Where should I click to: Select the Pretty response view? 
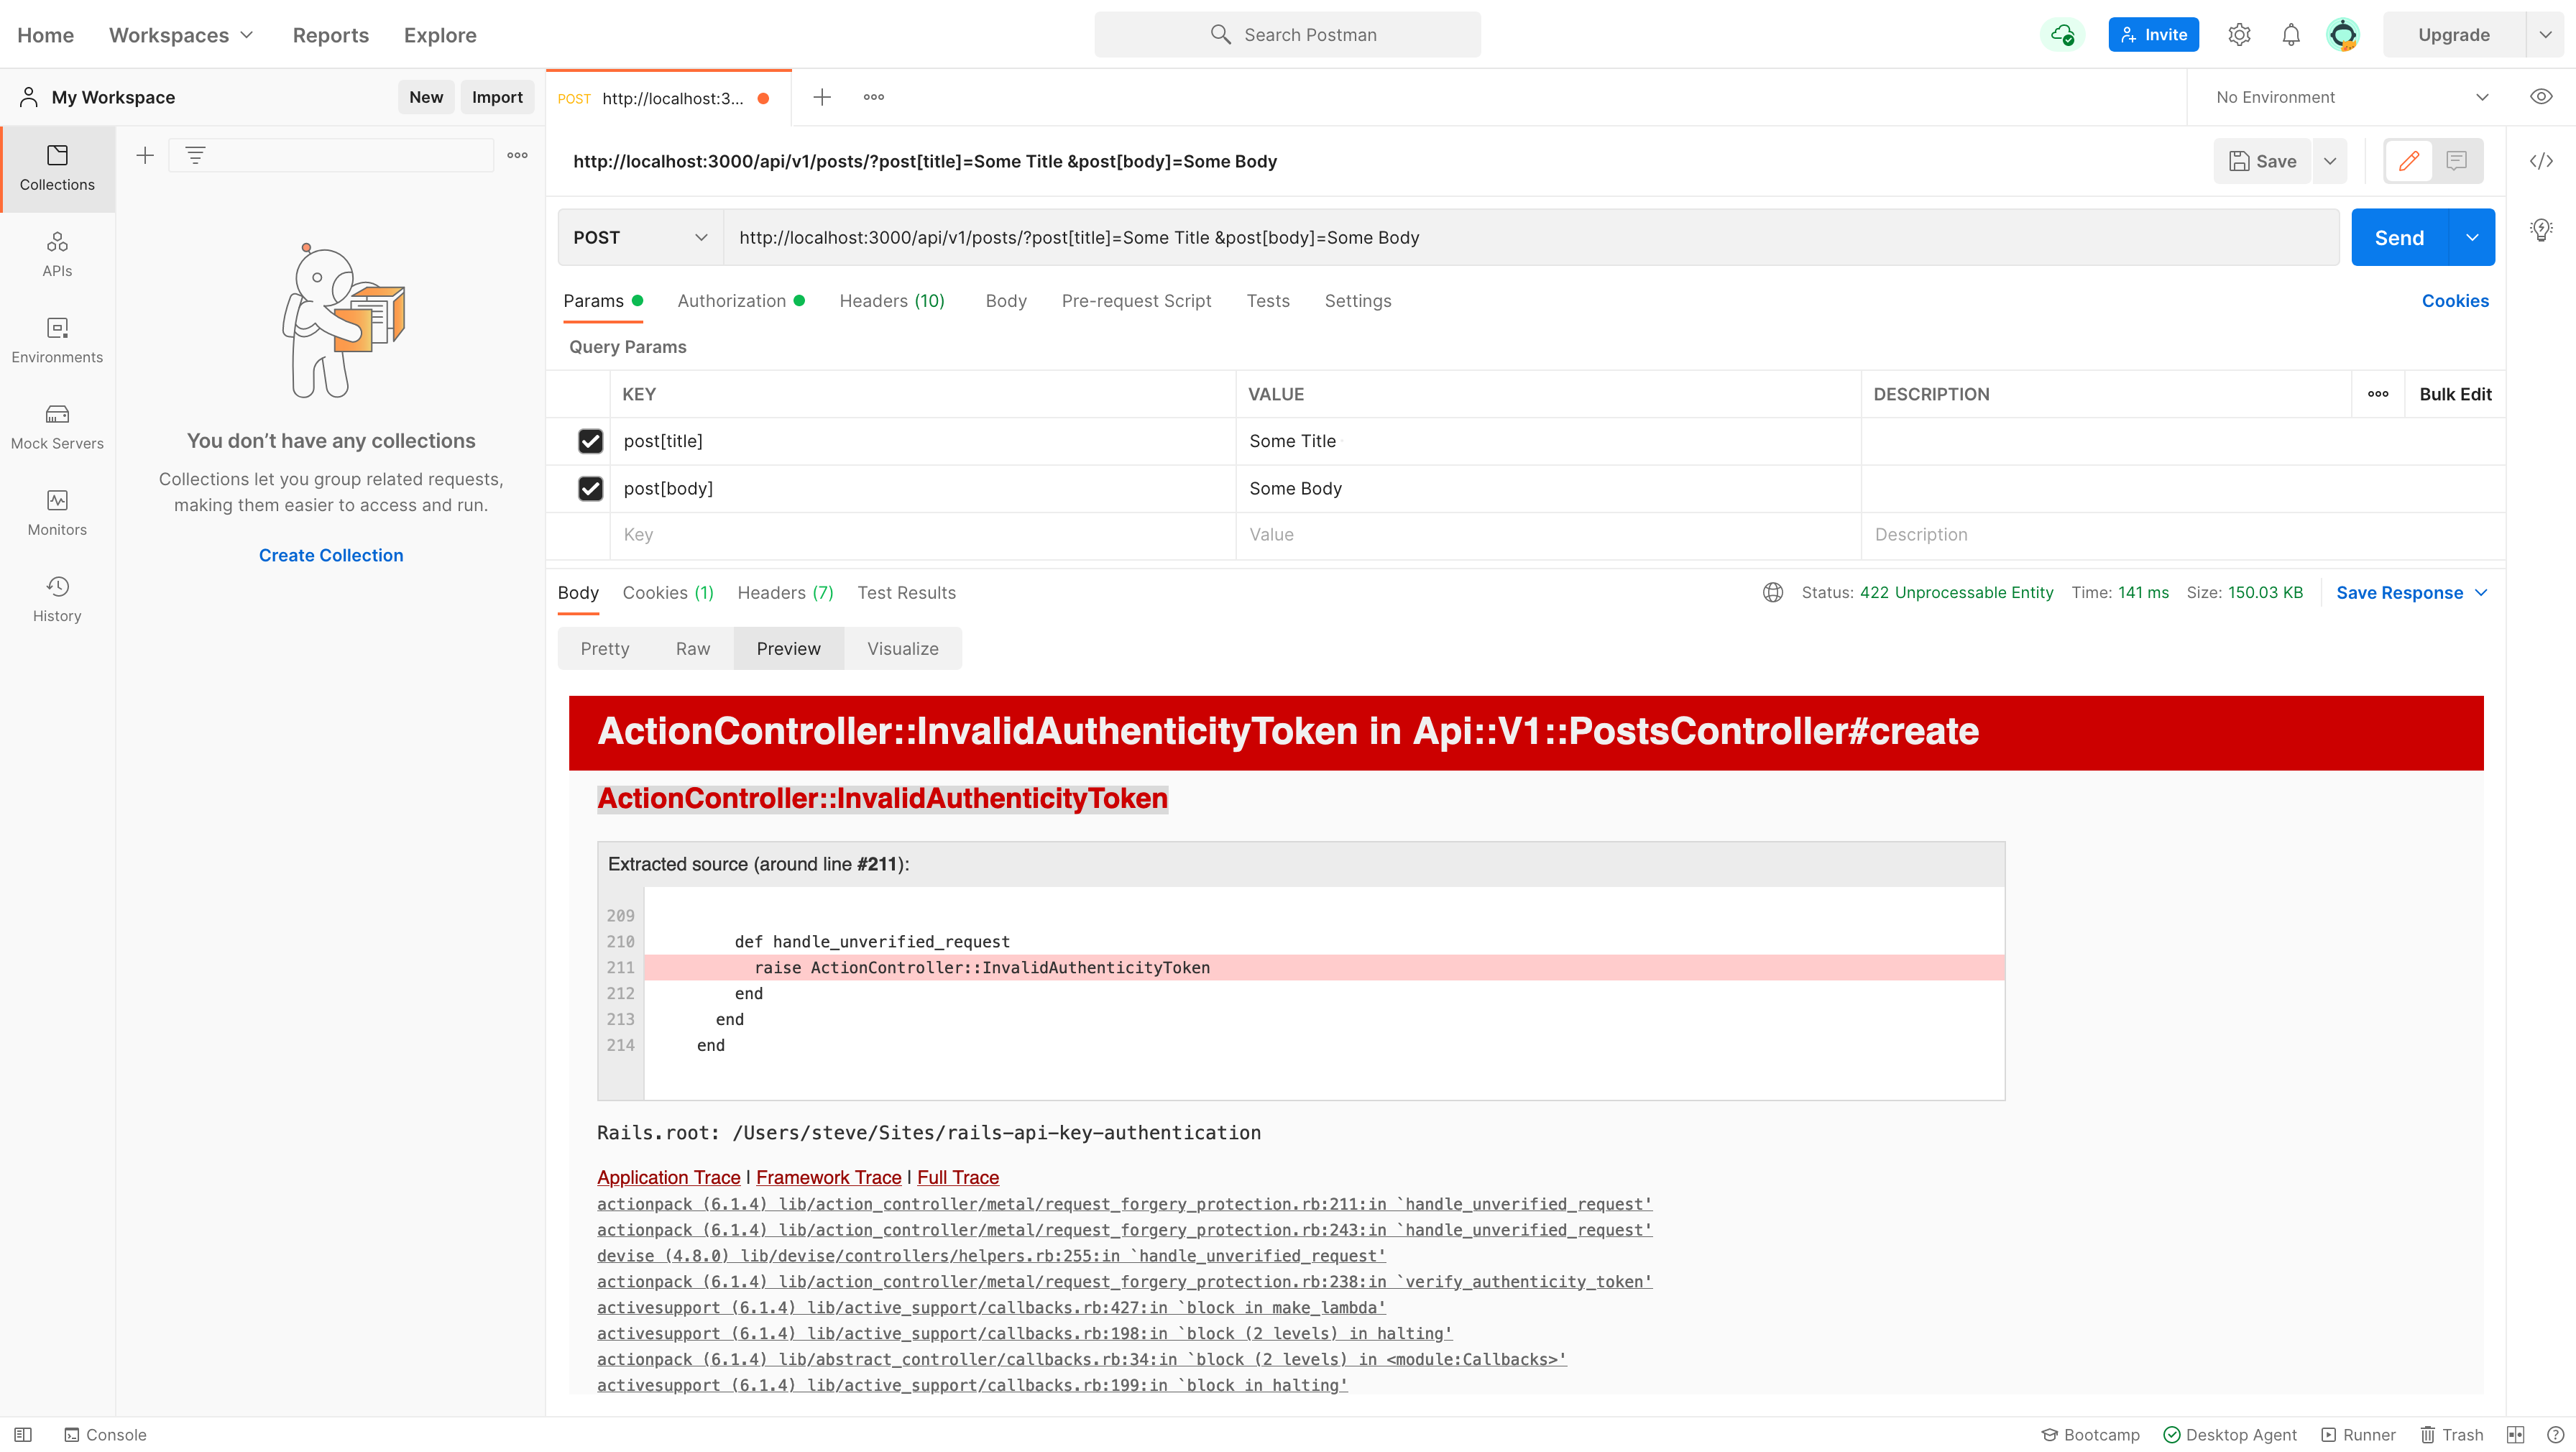pos(605,649)
